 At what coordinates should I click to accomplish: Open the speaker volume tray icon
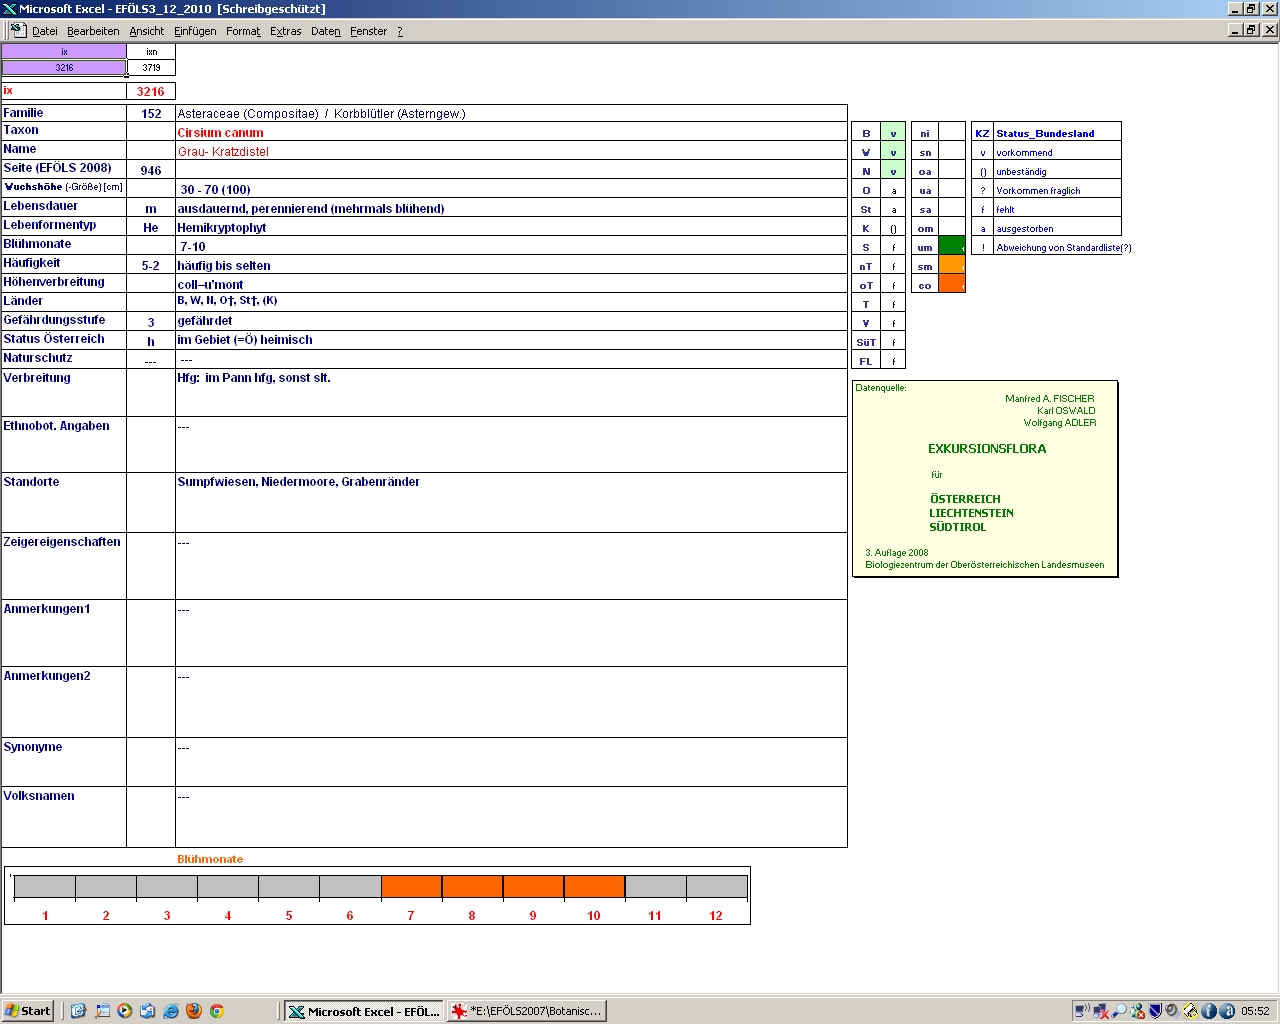(1172, 1011)
